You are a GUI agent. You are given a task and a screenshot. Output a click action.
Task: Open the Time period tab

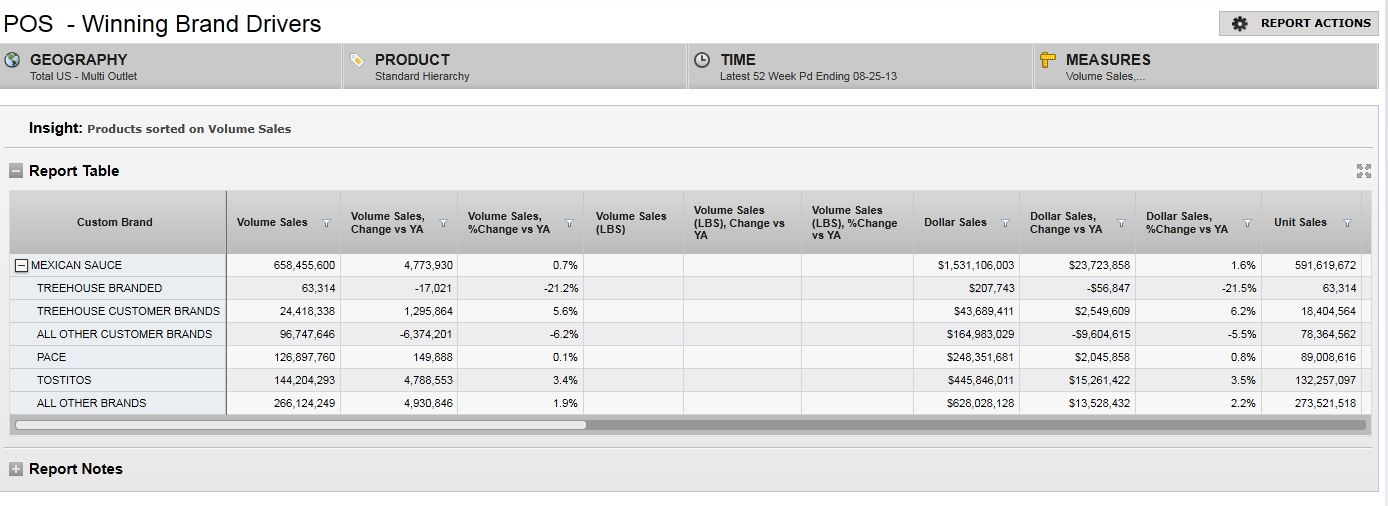click(x=859, y=66)
